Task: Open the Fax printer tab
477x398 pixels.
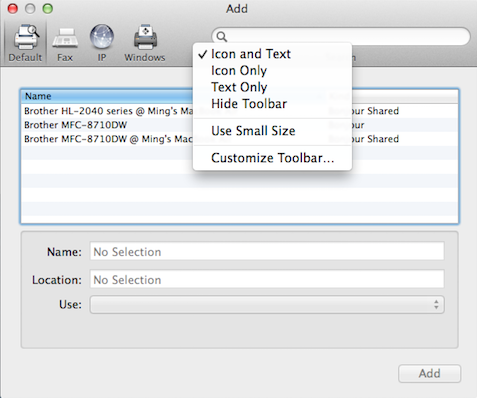Action: (65, 43)
